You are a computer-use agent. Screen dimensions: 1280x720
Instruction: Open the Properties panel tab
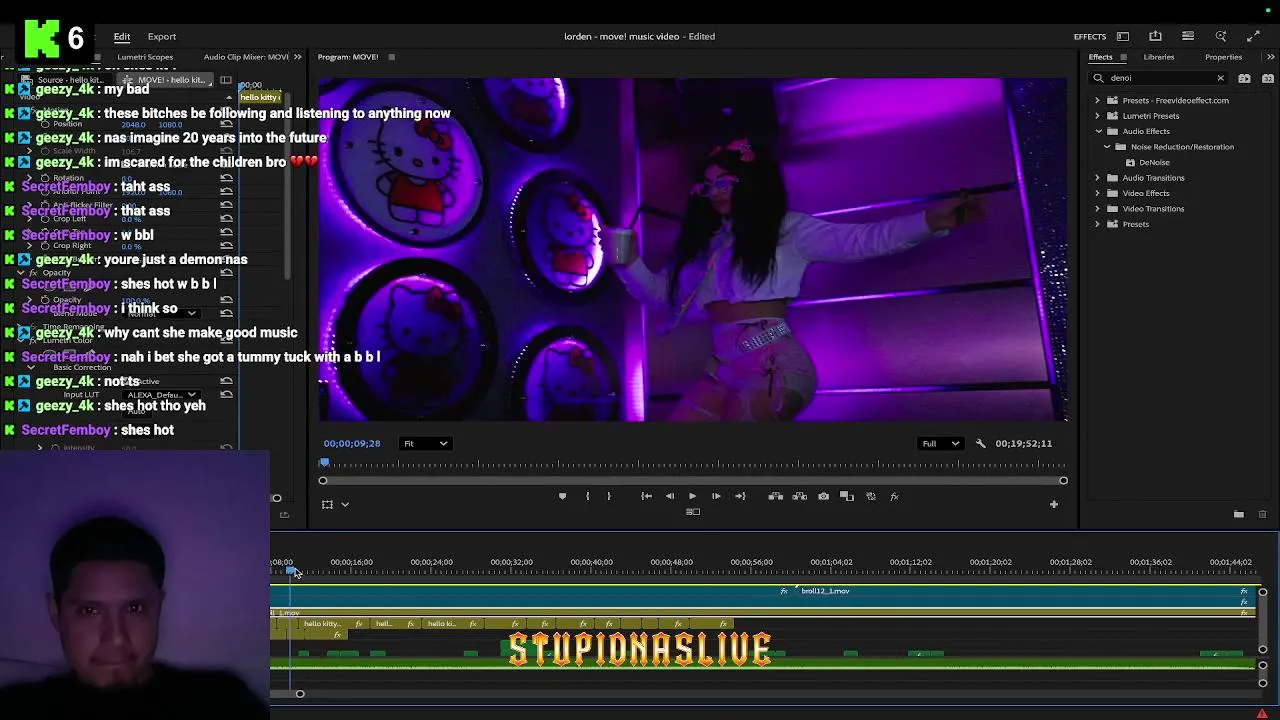pyautogui.click(x=1223, y=57)
